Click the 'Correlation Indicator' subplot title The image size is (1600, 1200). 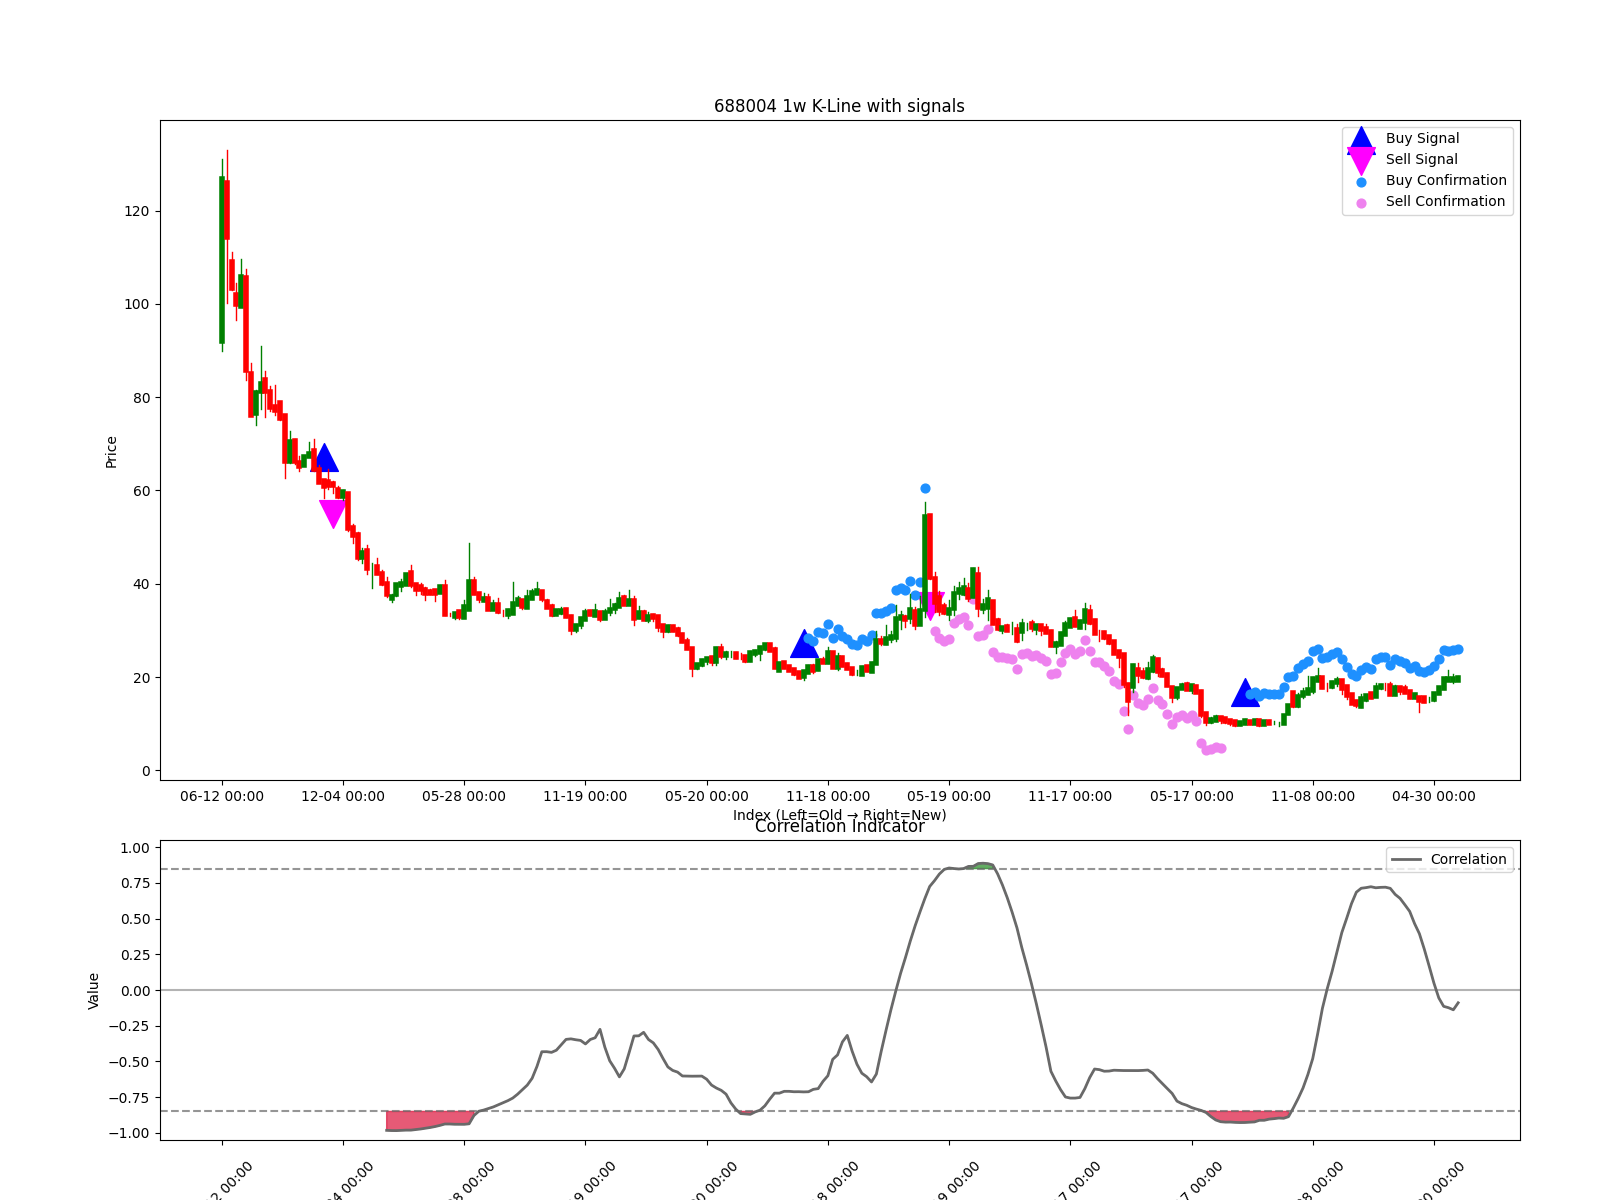839,826
